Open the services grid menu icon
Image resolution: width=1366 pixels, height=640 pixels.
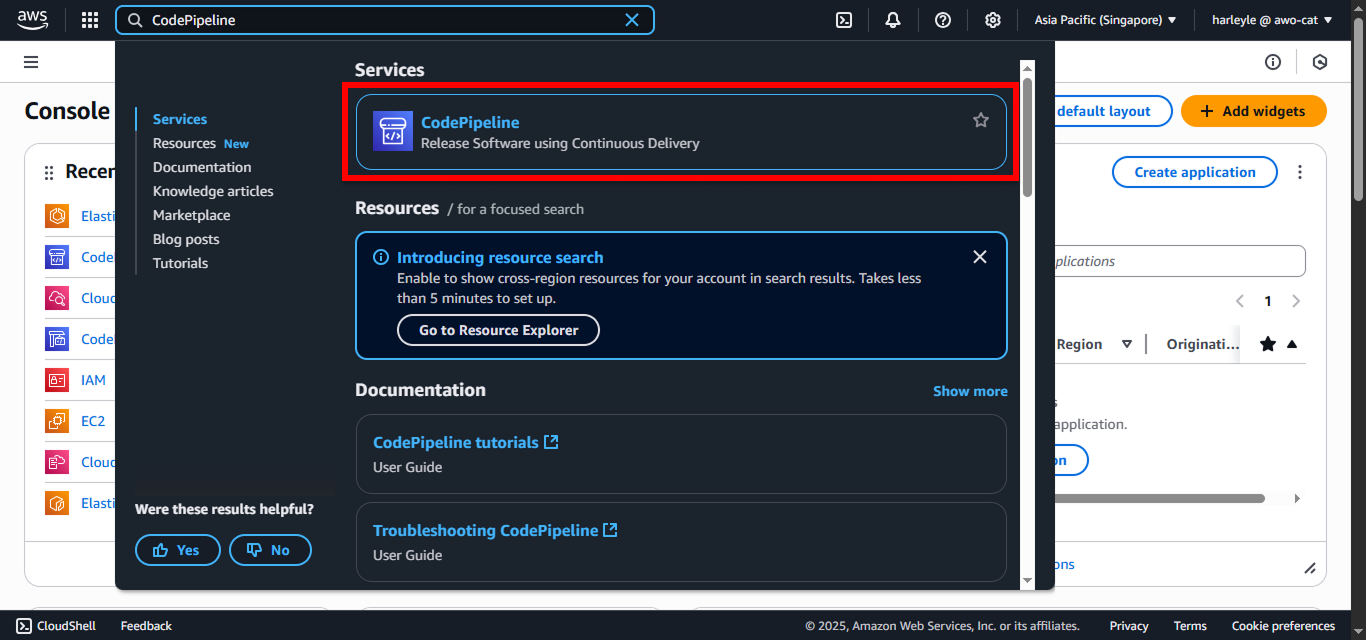(90, 20)
